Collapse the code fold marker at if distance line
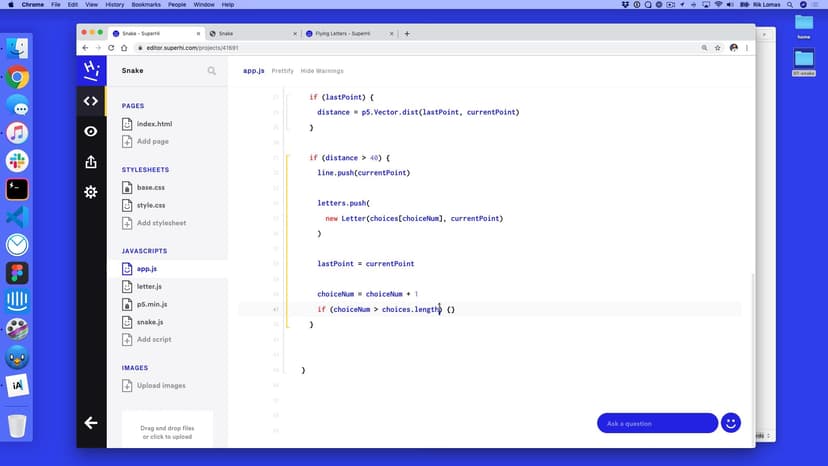The height and width of the screenshot is (466, 828). 287,158
